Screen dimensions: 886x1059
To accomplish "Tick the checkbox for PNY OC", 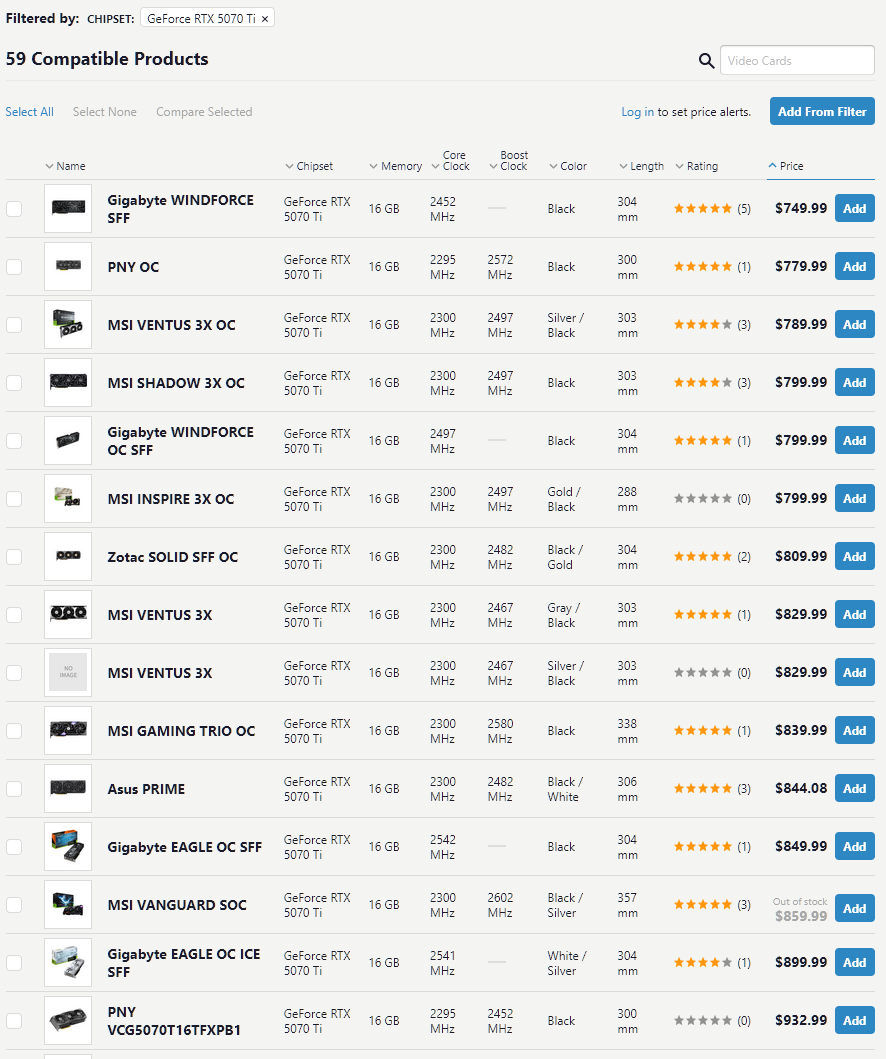I will (14, 267).
